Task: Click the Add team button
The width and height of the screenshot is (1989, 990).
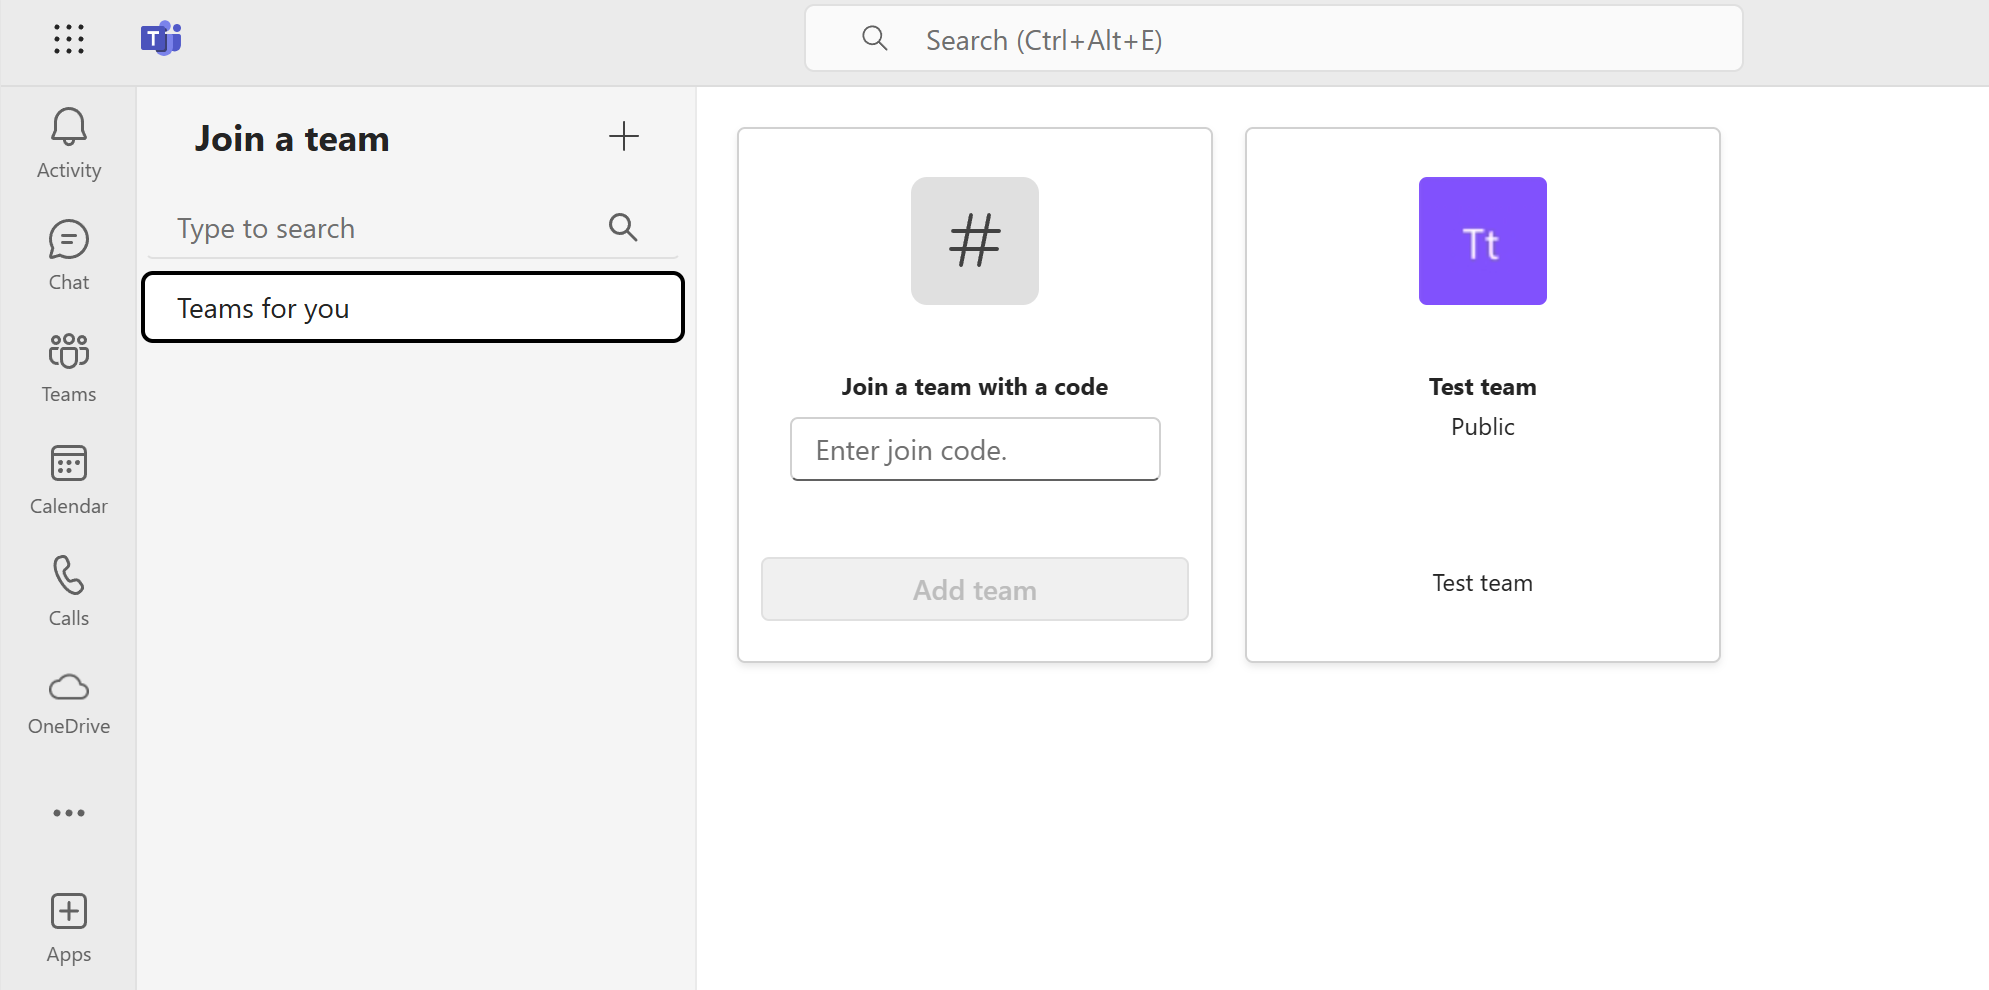Action: coord(975,590)
